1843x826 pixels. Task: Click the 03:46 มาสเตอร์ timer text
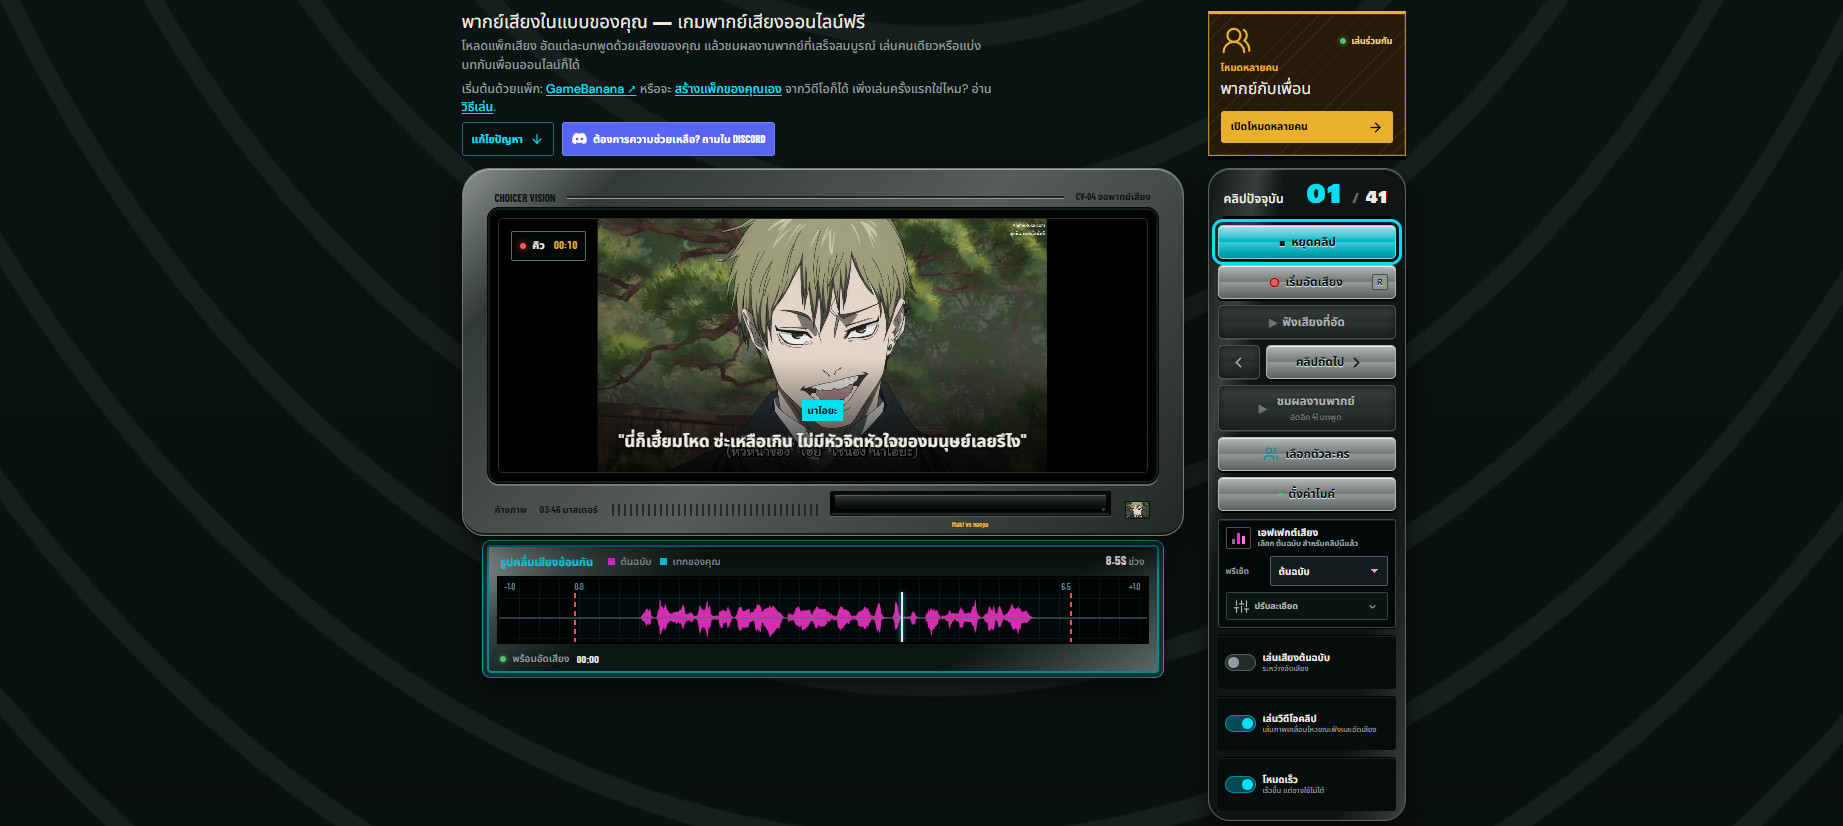[568, 510]
